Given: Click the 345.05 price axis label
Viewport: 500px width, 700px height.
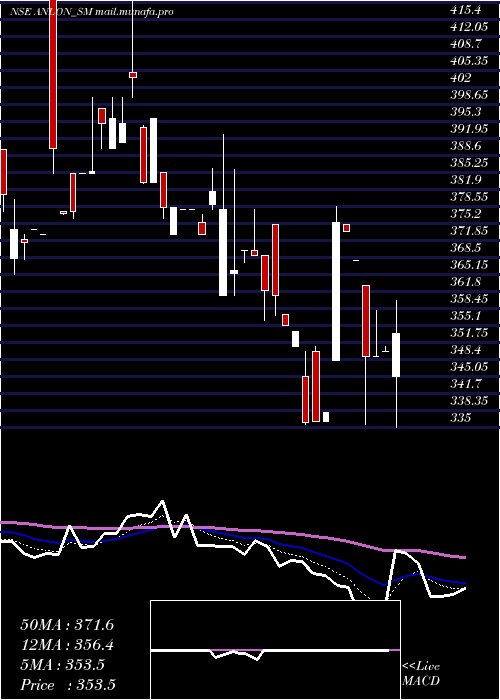Looking at the screenshot, I should click(x=468, y=367).
